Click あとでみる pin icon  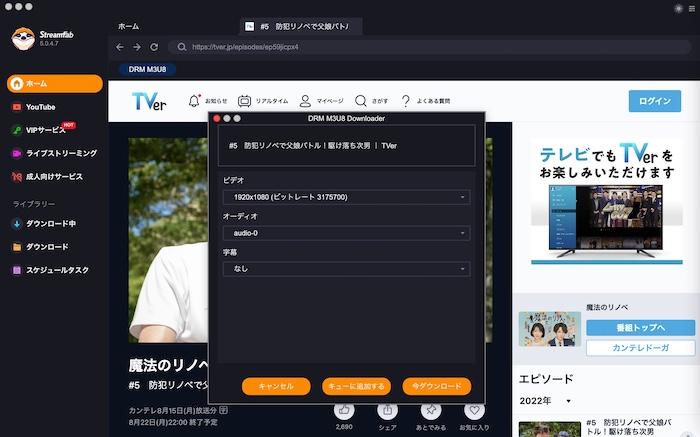point(431,410)
